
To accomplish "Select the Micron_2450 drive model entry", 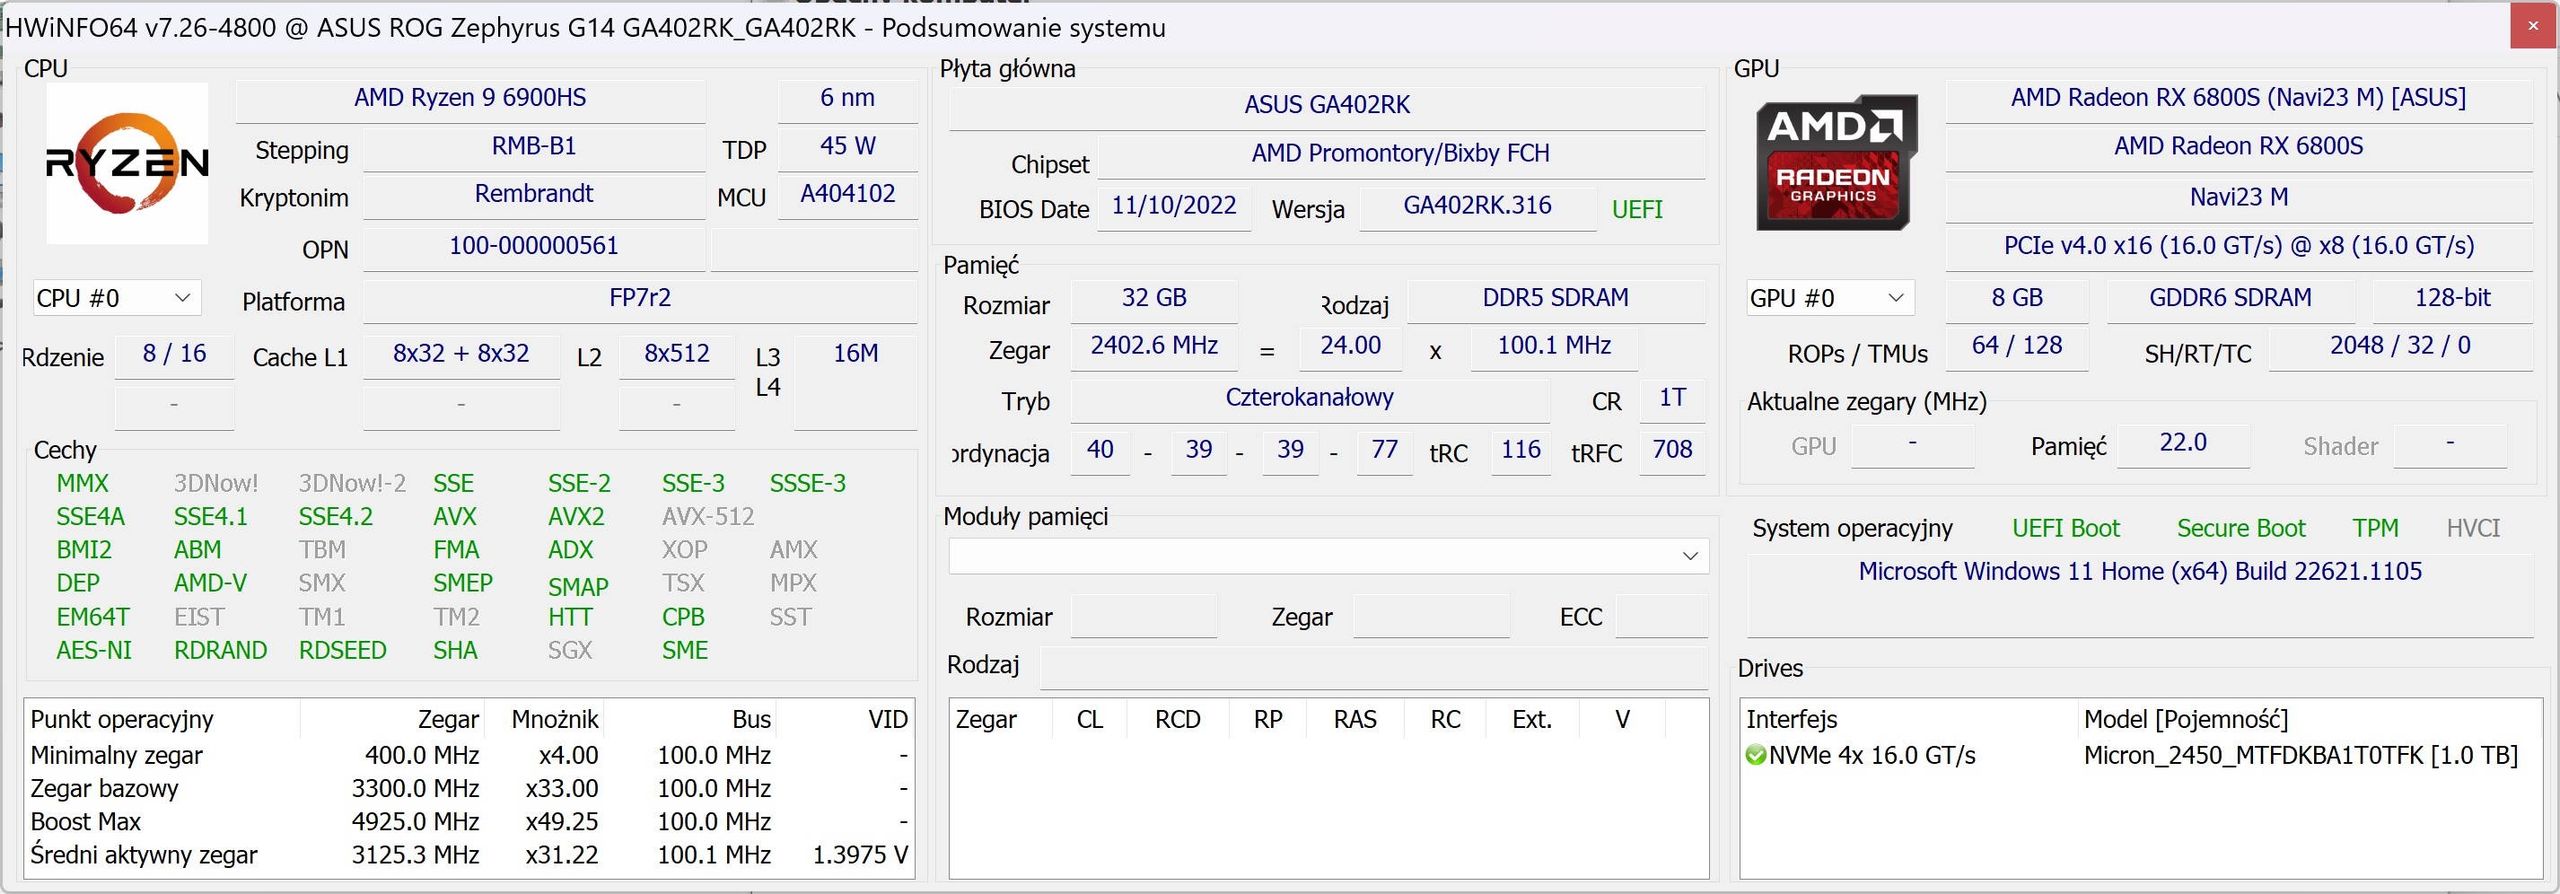I will click(2301, 756).
